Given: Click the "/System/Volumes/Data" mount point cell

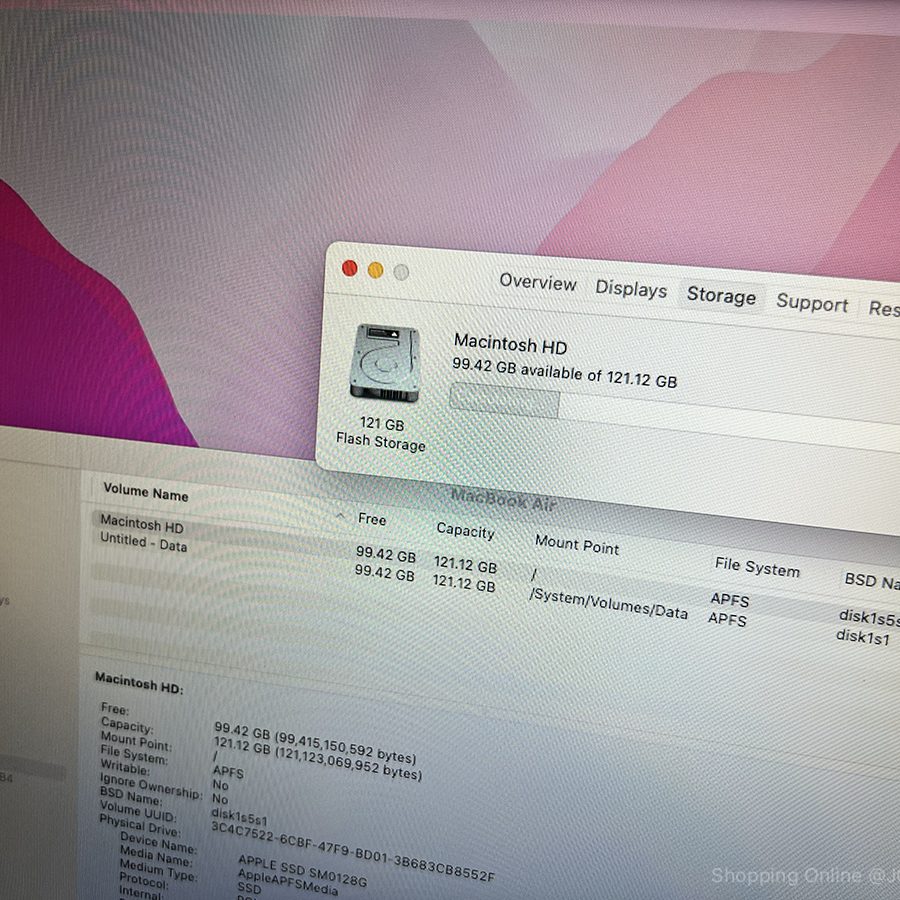Looking at the screenshot, I should click(x=608, y=604).
